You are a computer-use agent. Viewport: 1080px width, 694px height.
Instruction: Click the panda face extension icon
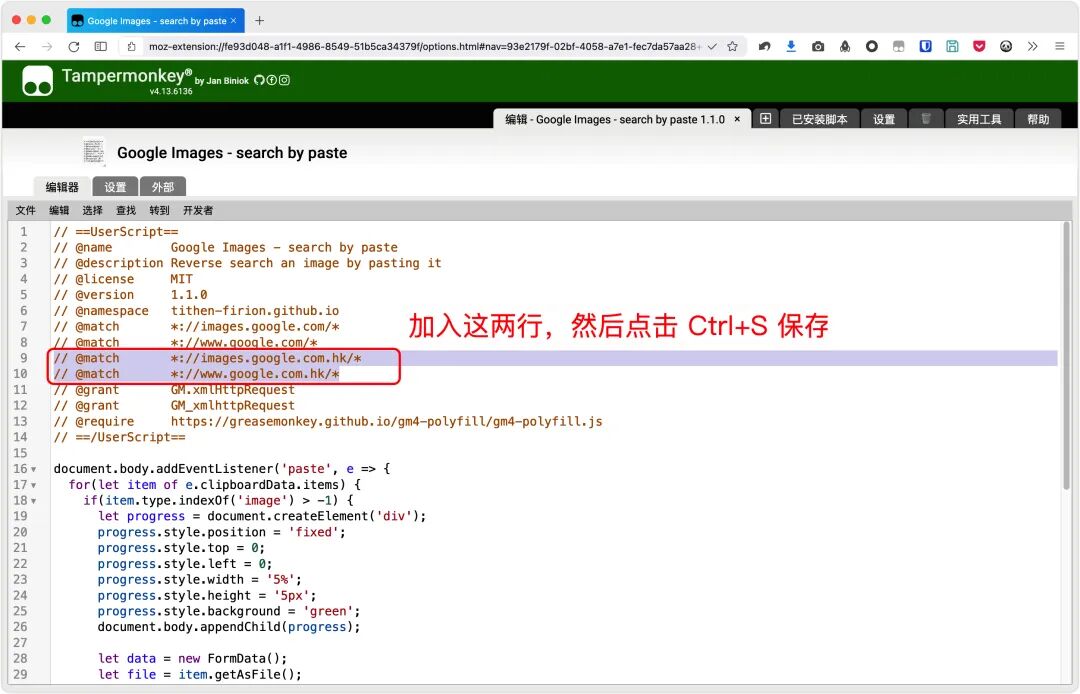click(x=1006, y=47)
